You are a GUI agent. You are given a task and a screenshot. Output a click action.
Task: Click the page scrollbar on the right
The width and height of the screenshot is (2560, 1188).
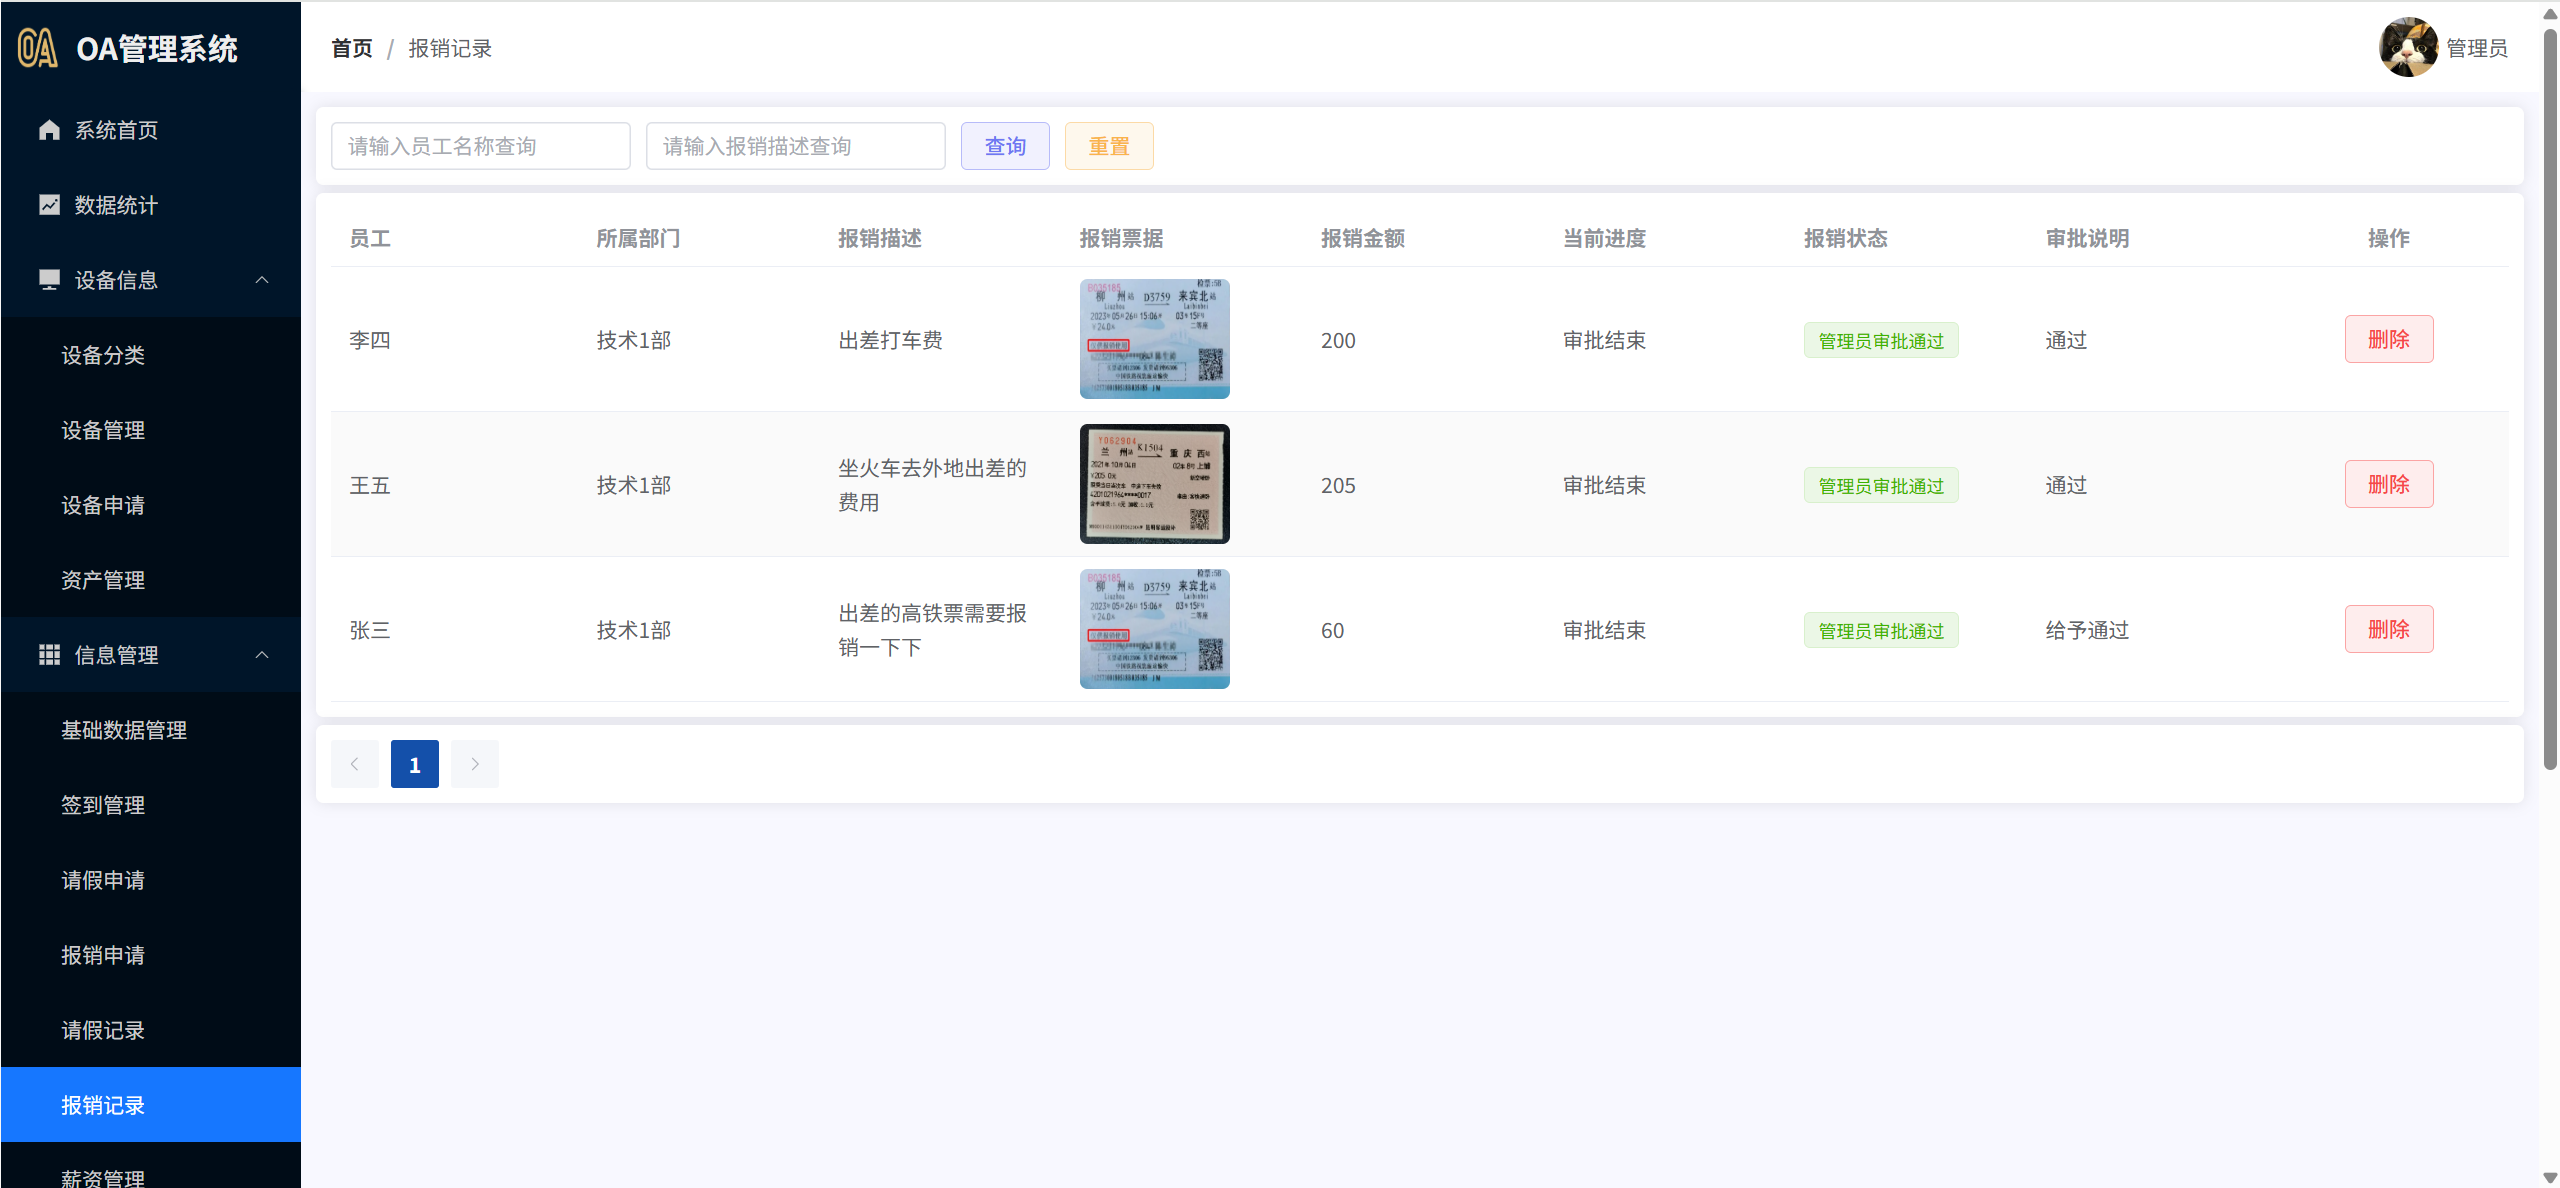click(x=2549, y=400)
